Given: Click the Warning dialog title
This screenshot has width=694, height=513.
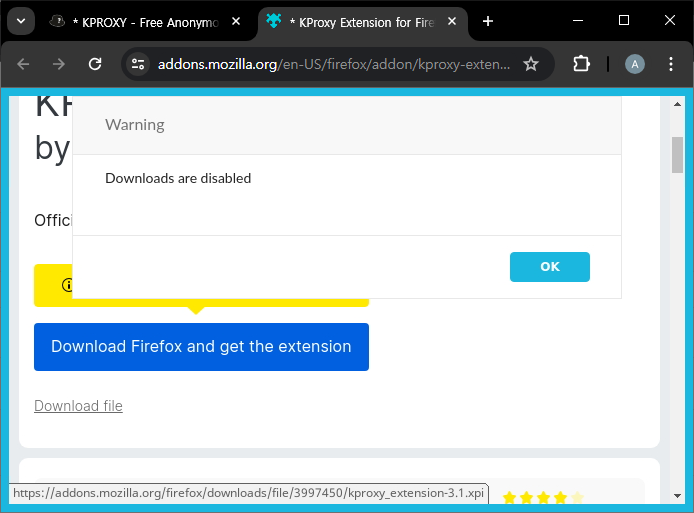Looking at the screenshot, I should (135, 125).
